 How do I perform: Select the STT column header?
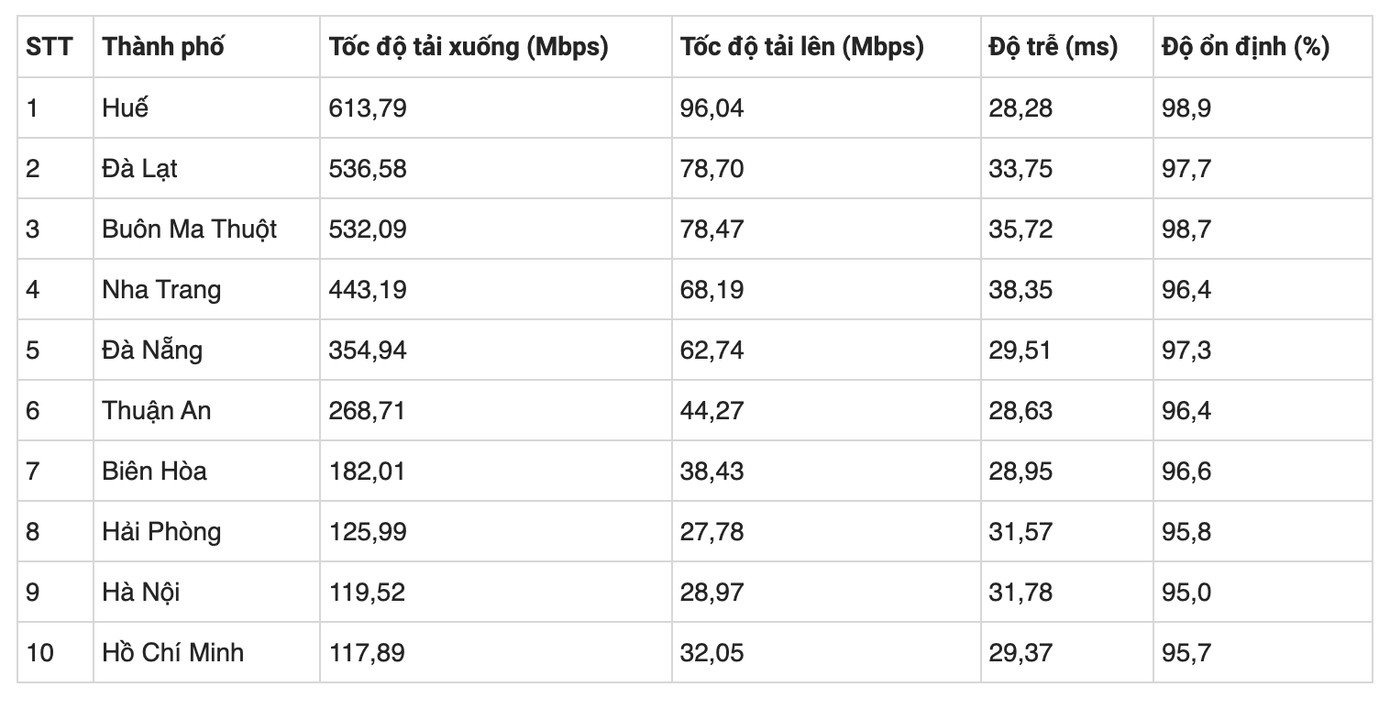tap(49, 47)
